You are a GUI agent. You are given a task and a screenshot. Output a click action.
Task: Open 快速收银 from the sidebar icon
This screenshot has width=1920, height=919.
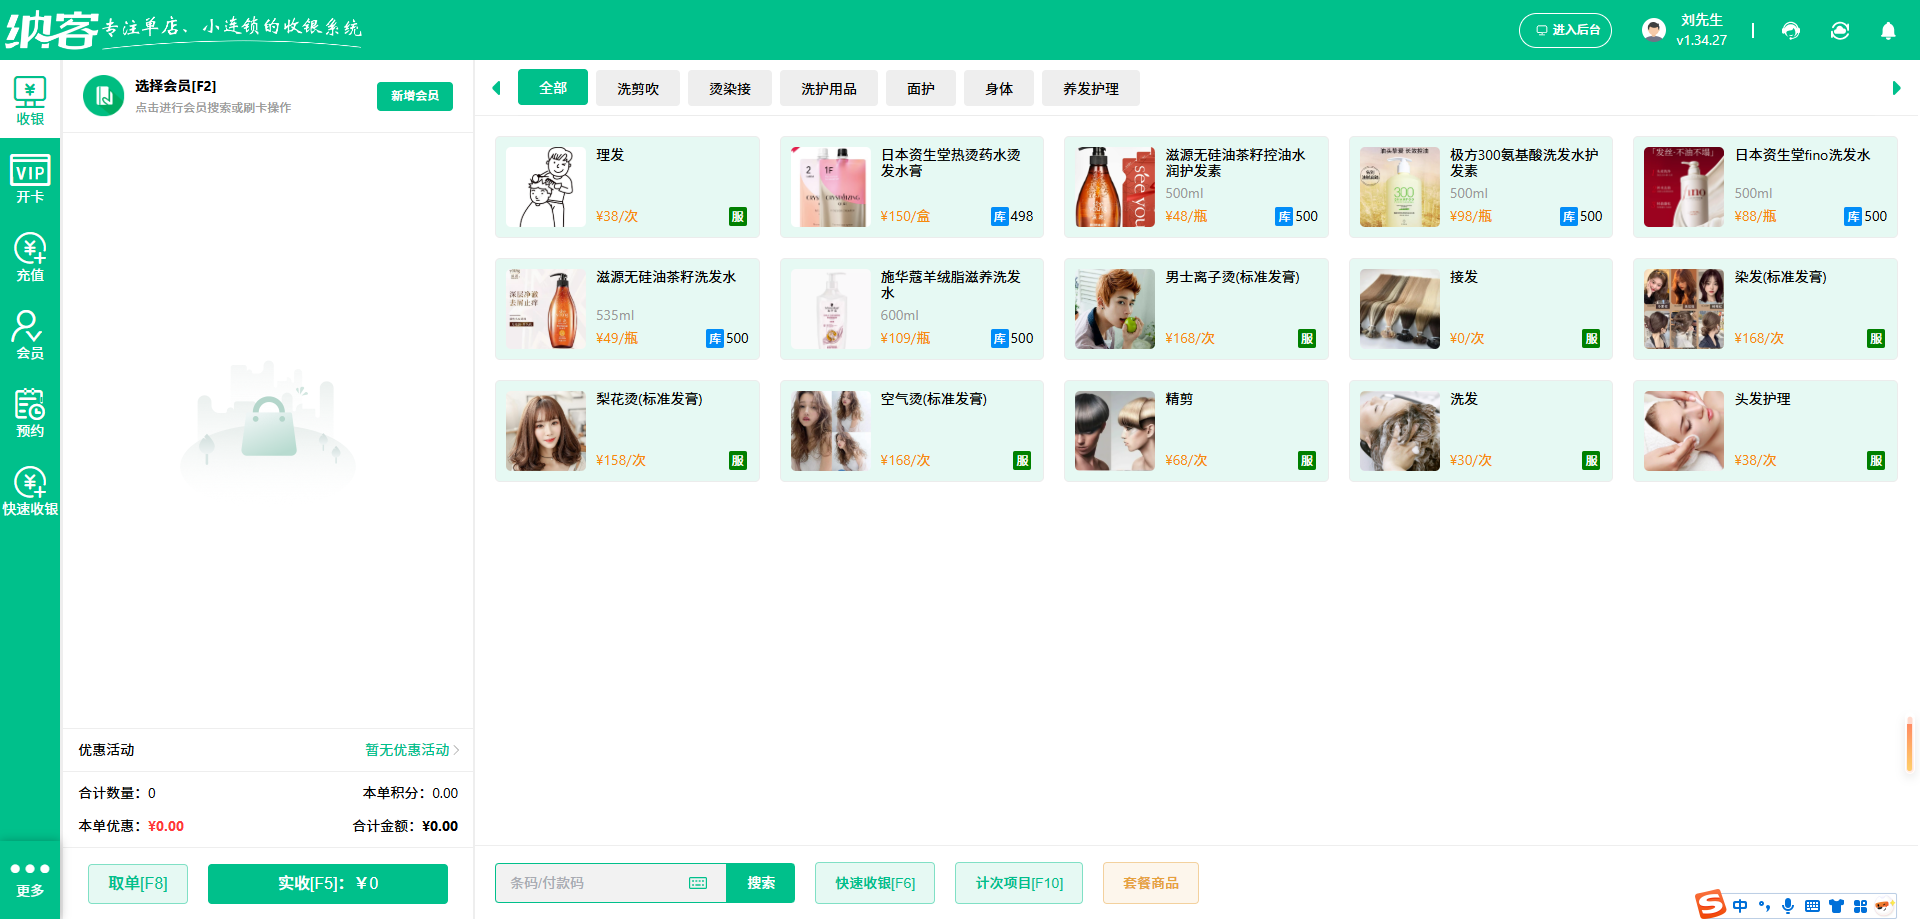click(x=30, y=490)
